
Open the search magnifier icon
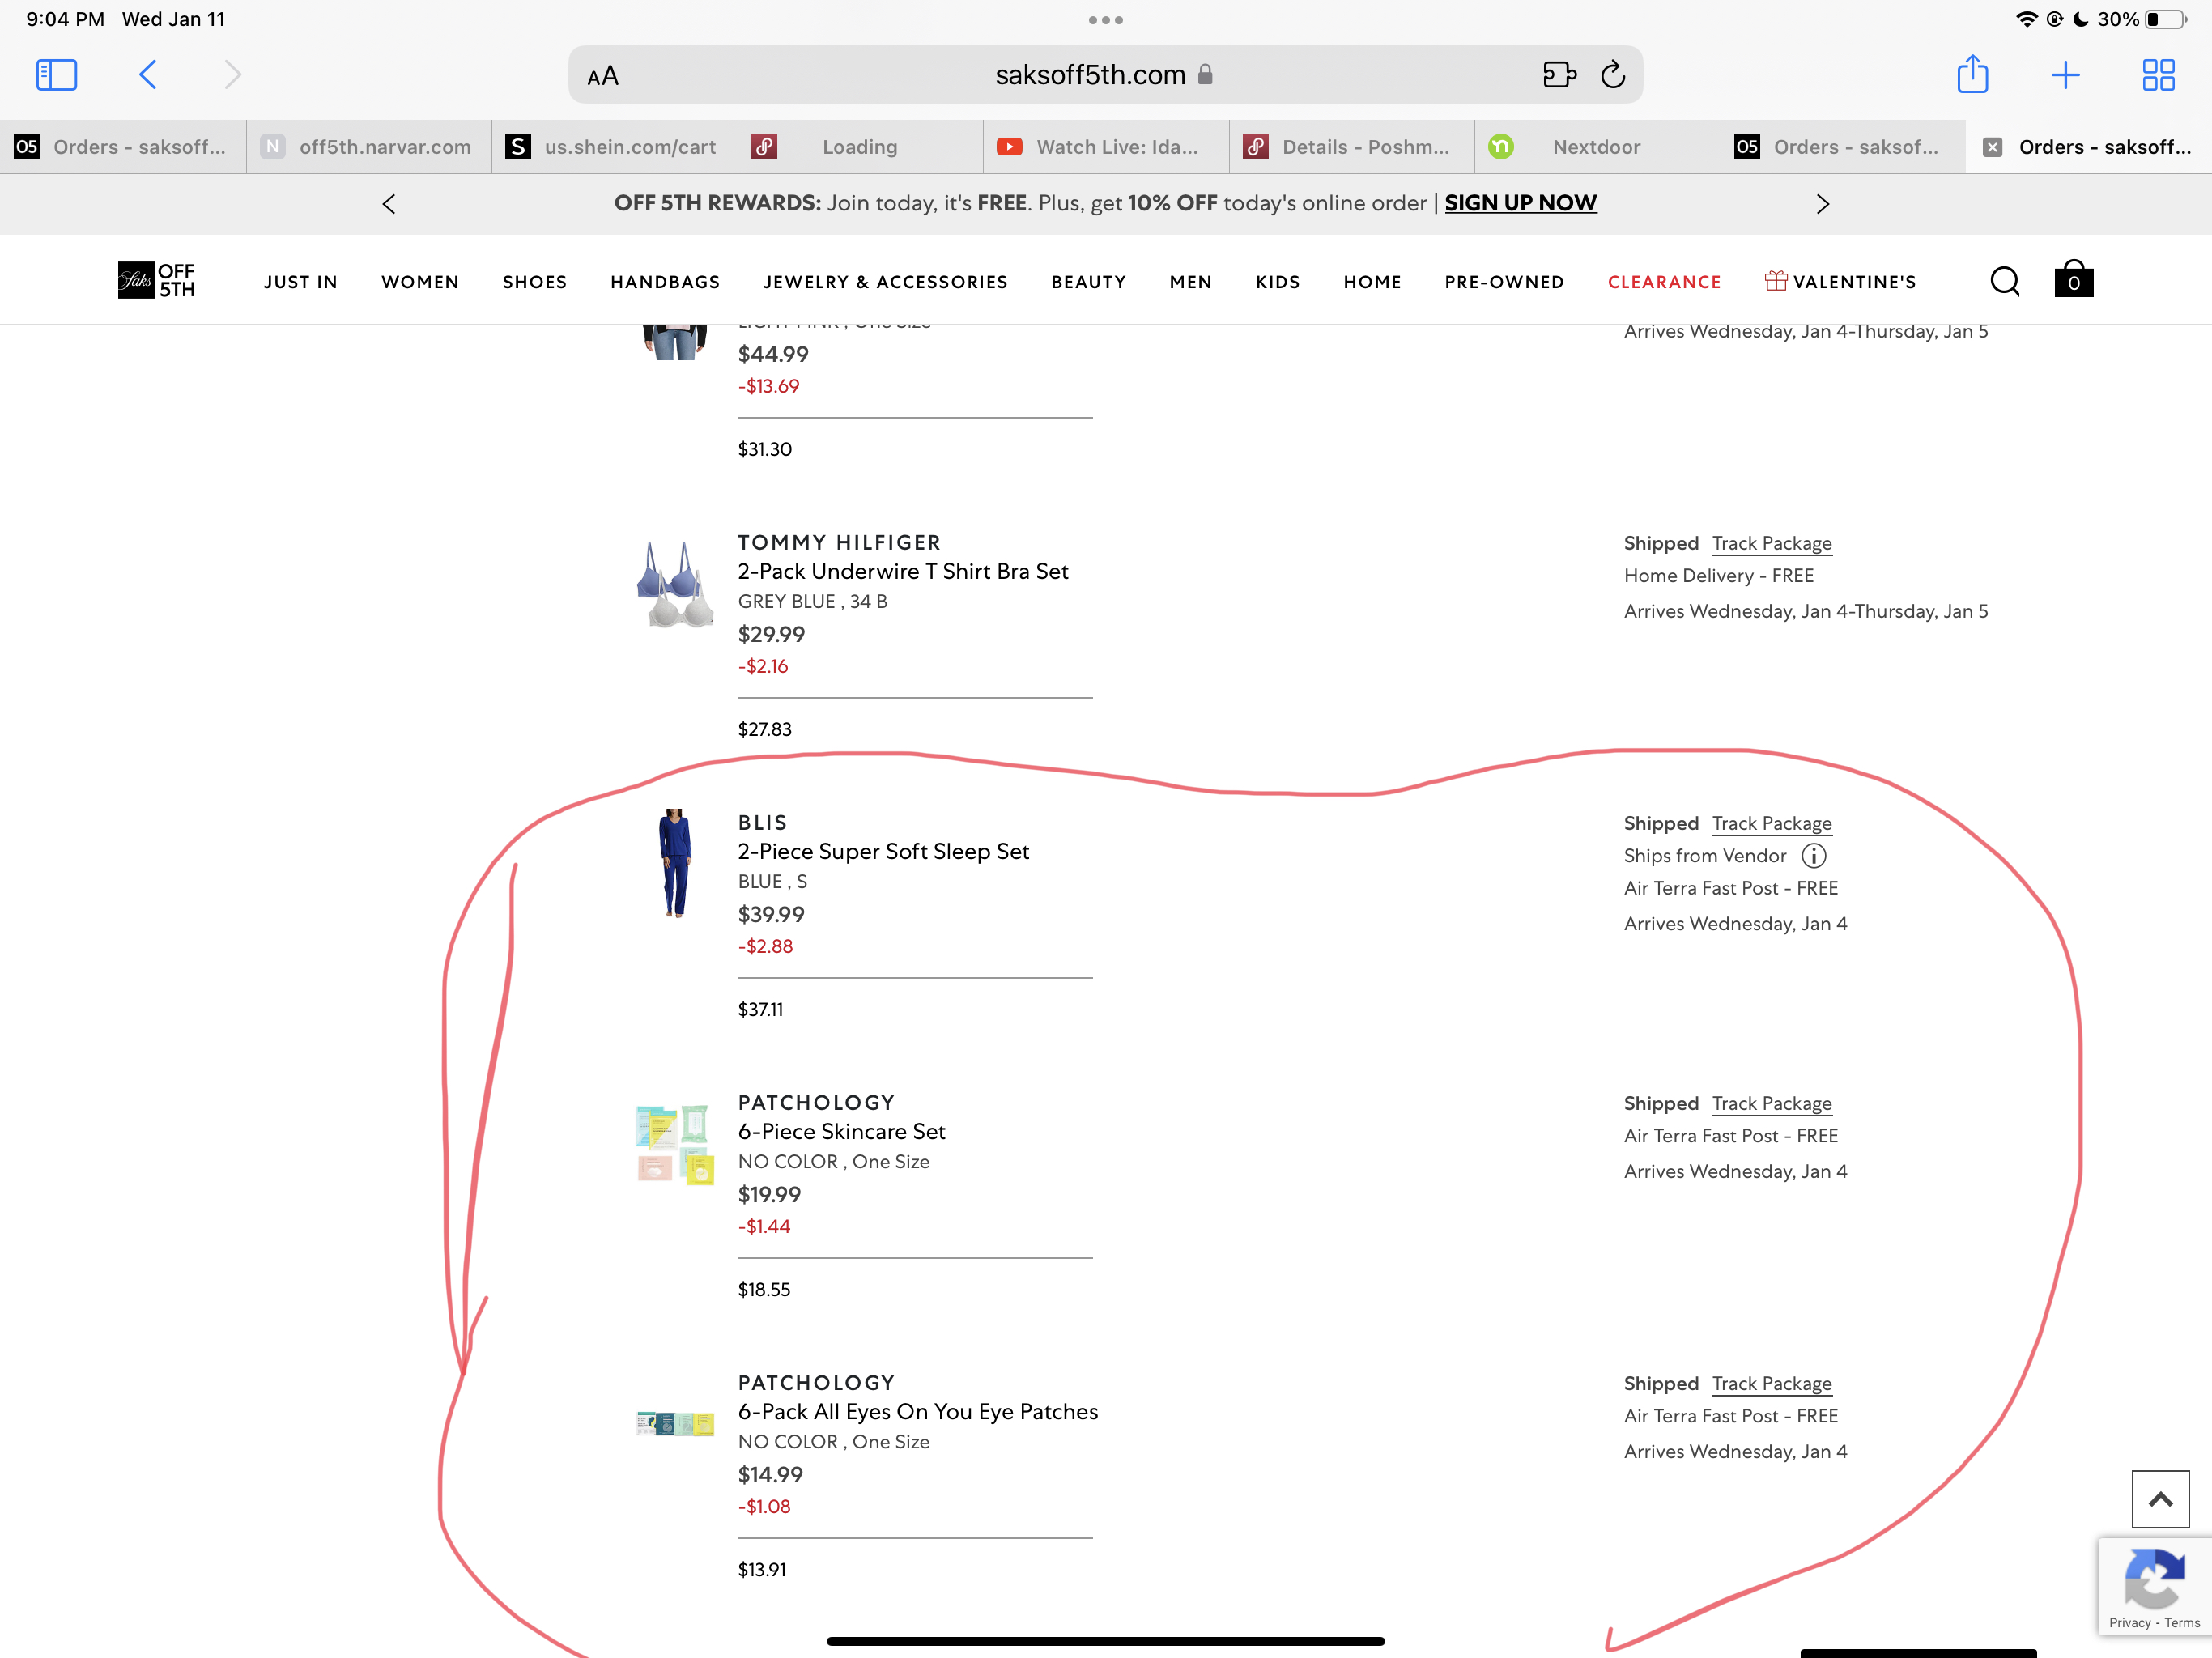[x=2004, y=282]
